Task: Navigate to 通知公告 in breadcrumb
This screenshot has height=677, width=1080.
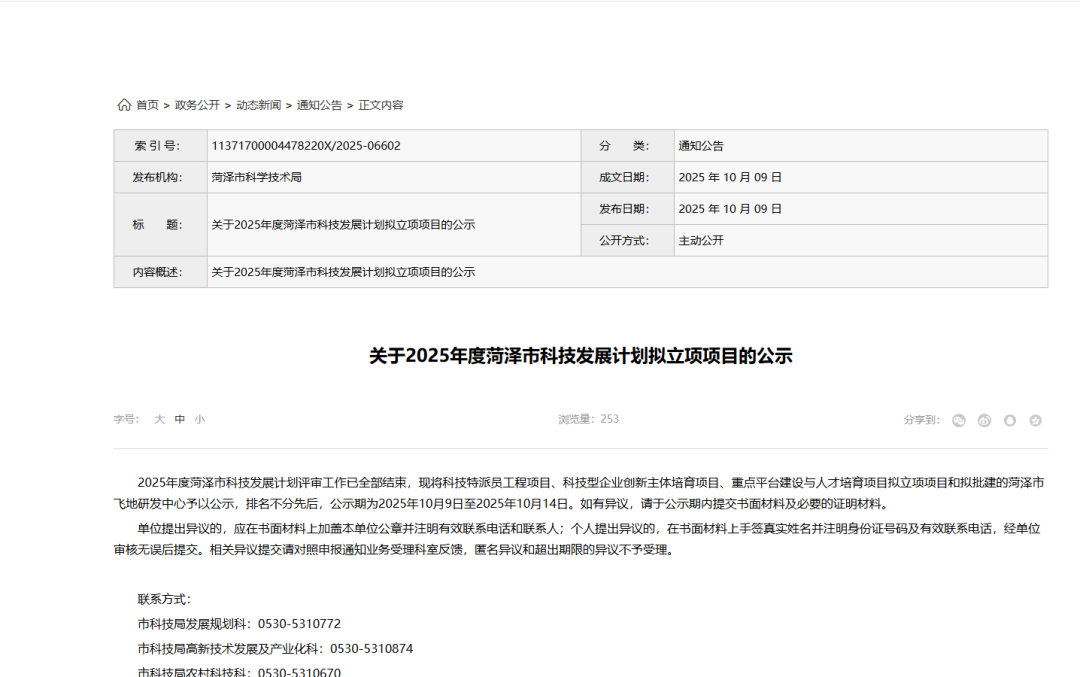Action: click(319, 105)
